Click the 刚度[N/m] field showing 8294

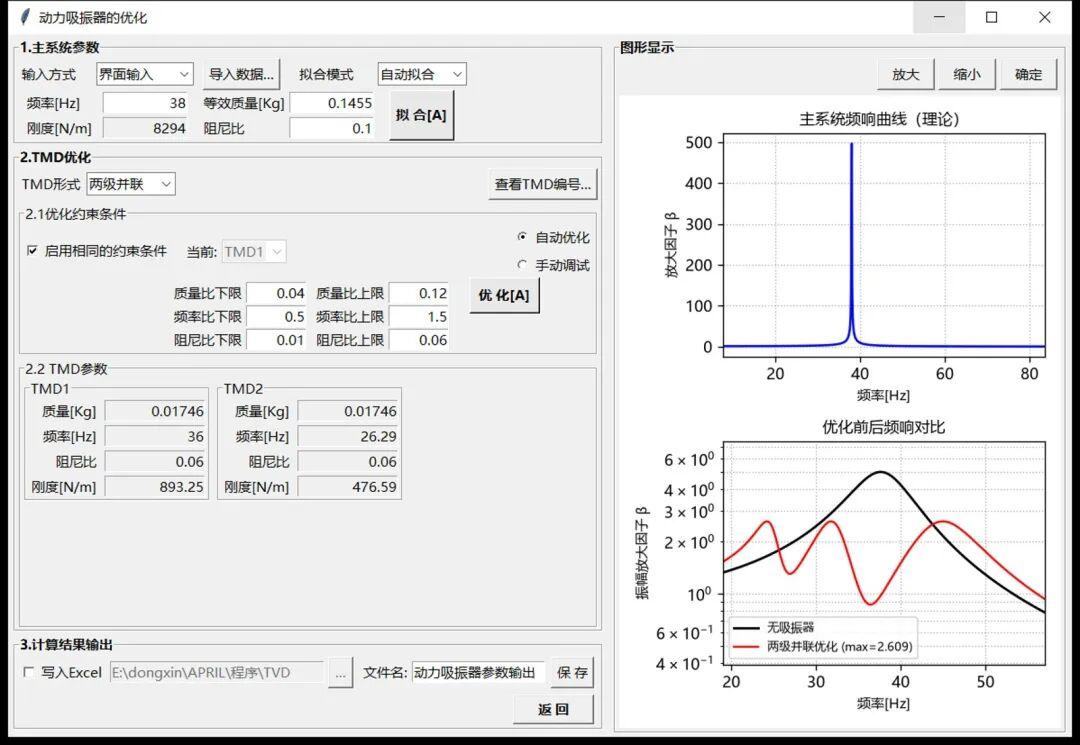point(145,128)
